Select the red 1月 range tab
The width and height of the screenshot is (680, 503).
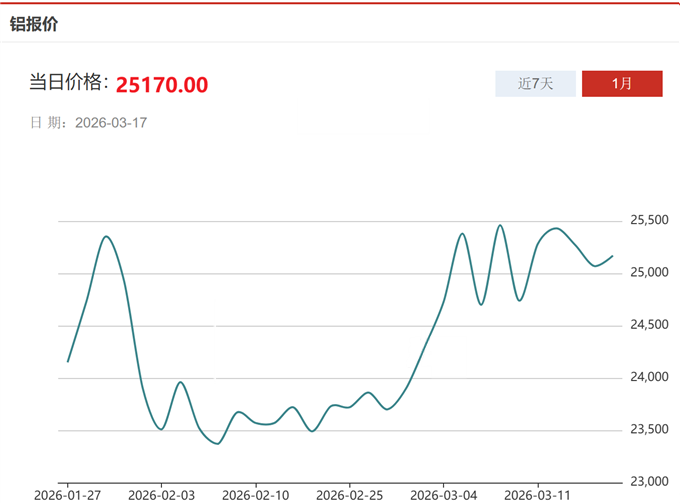622,84
